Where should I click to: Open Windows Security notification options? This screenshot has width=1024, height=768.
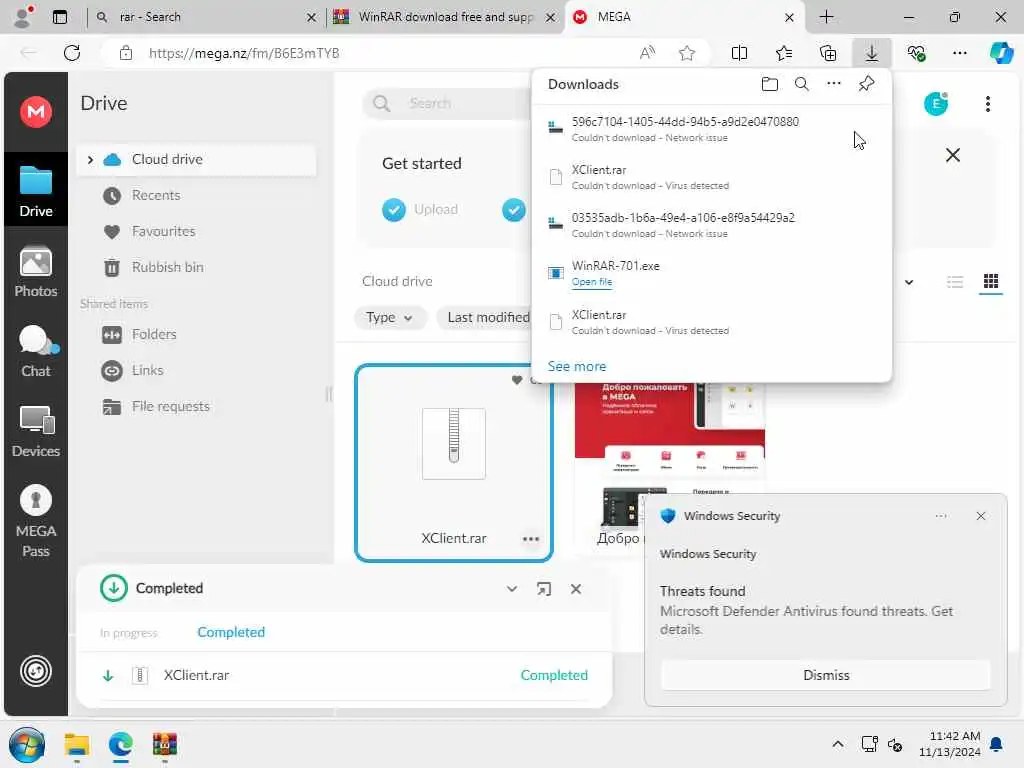(941, 516)
